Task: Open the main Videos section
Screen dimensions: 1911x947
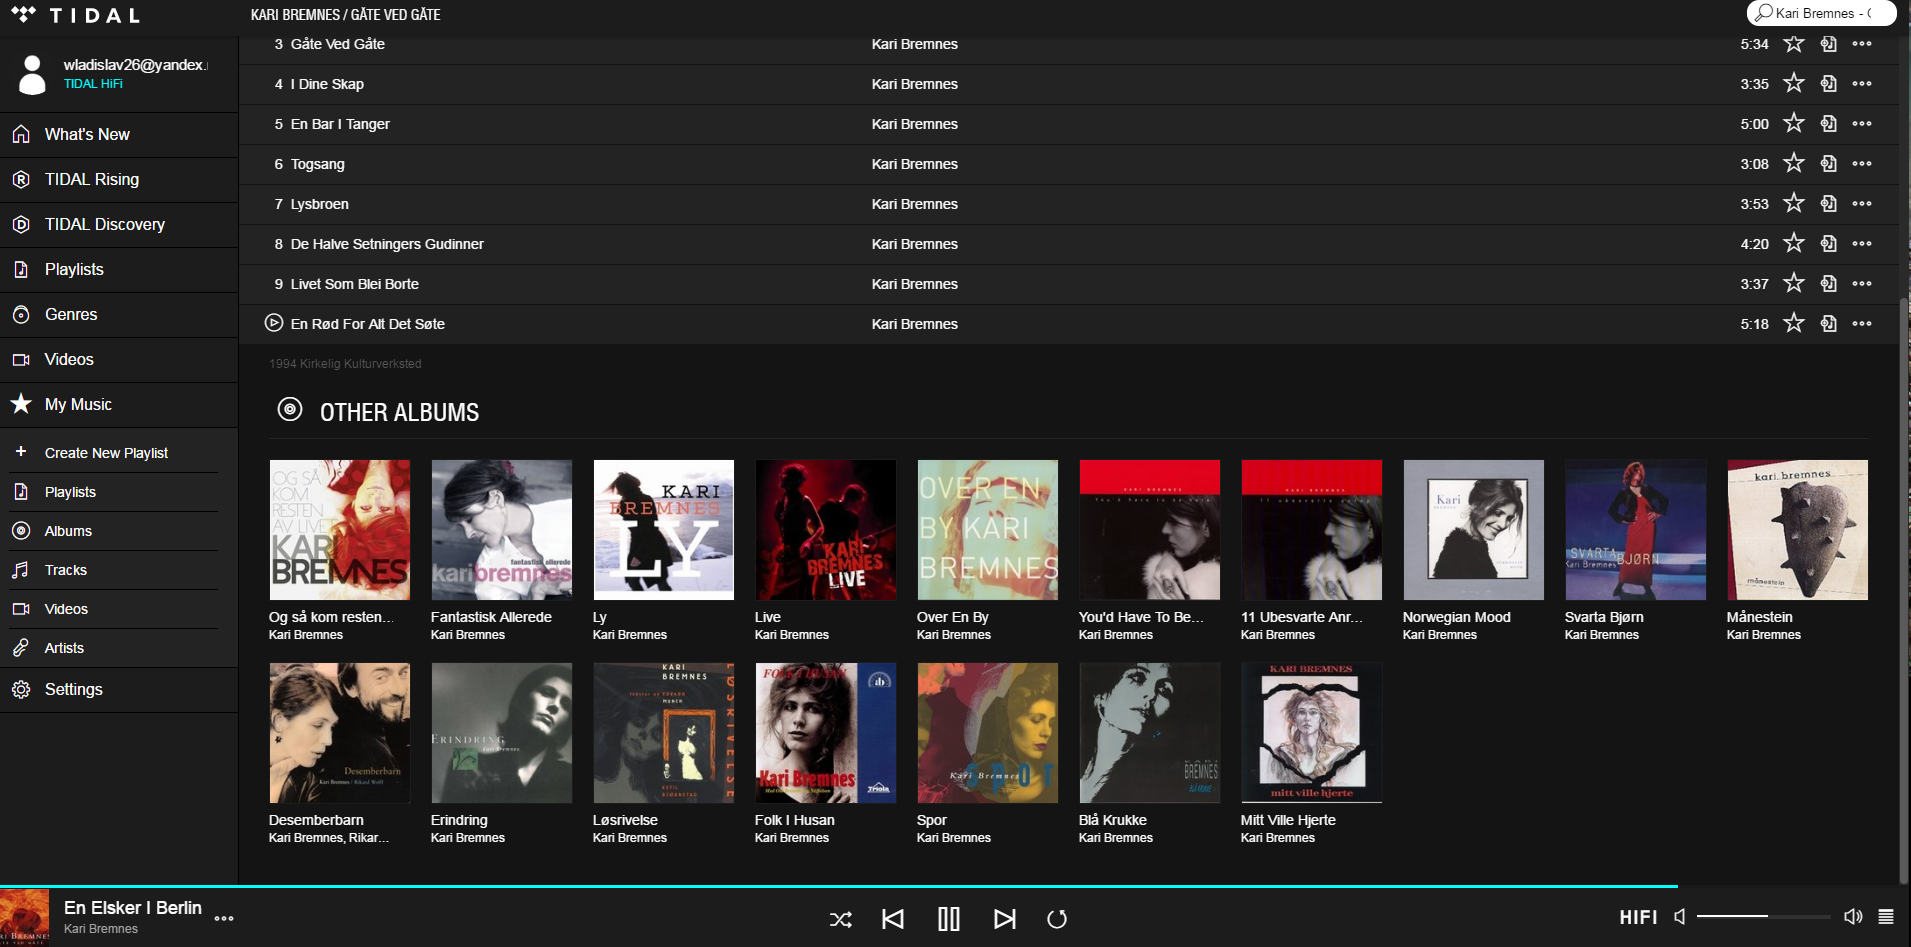Action: click(119, 359)
